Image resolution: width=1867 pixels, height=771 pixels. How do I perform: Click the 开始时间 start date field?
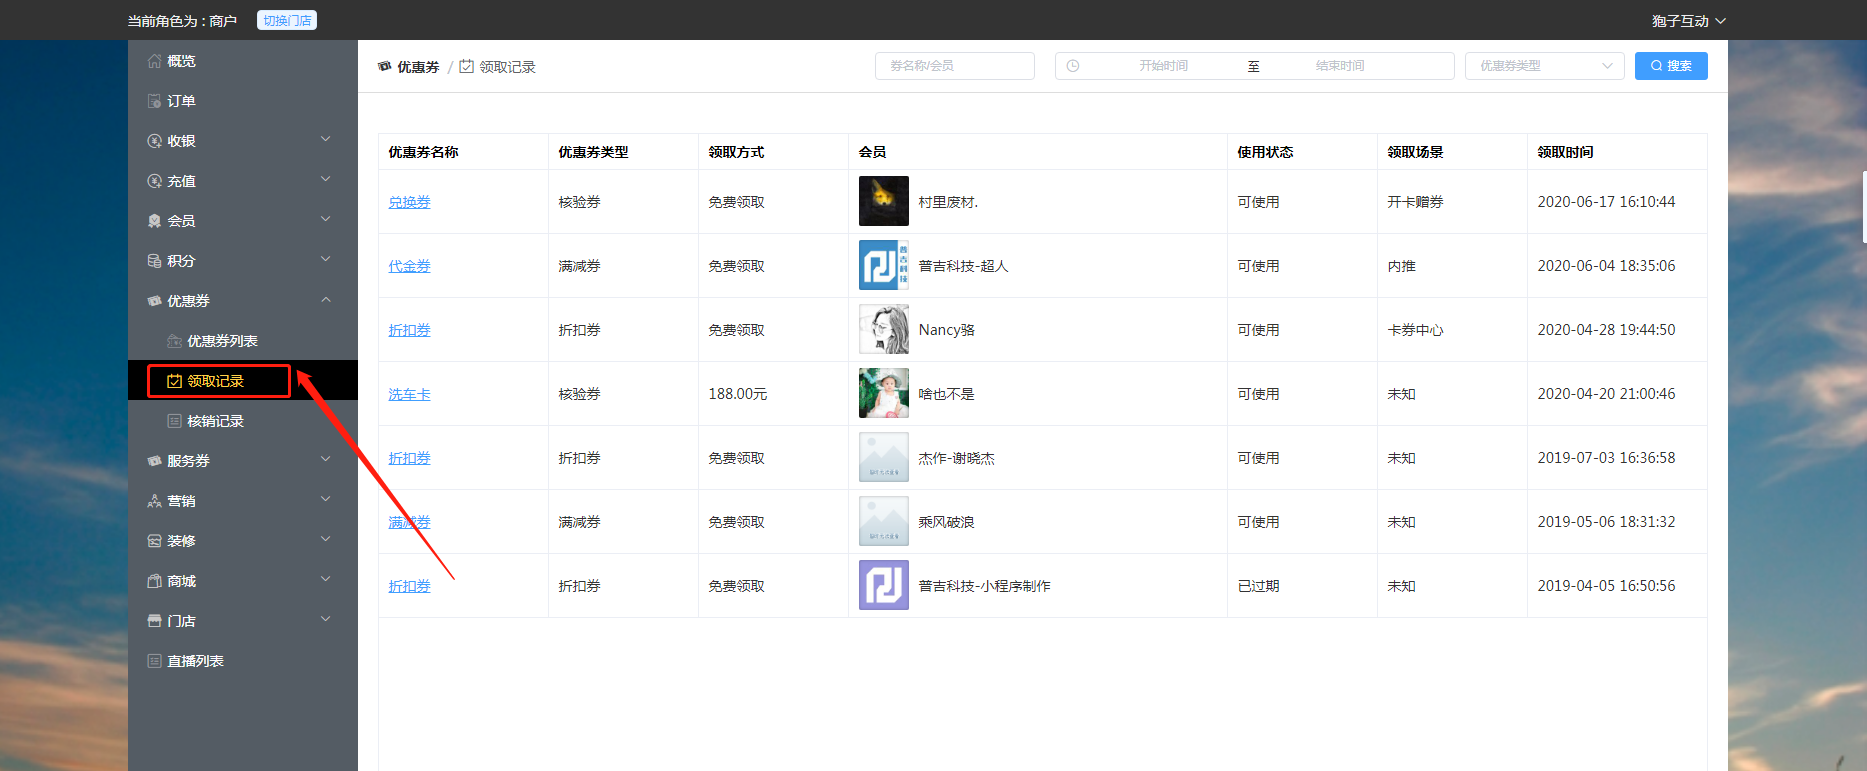pos(1164,66)
